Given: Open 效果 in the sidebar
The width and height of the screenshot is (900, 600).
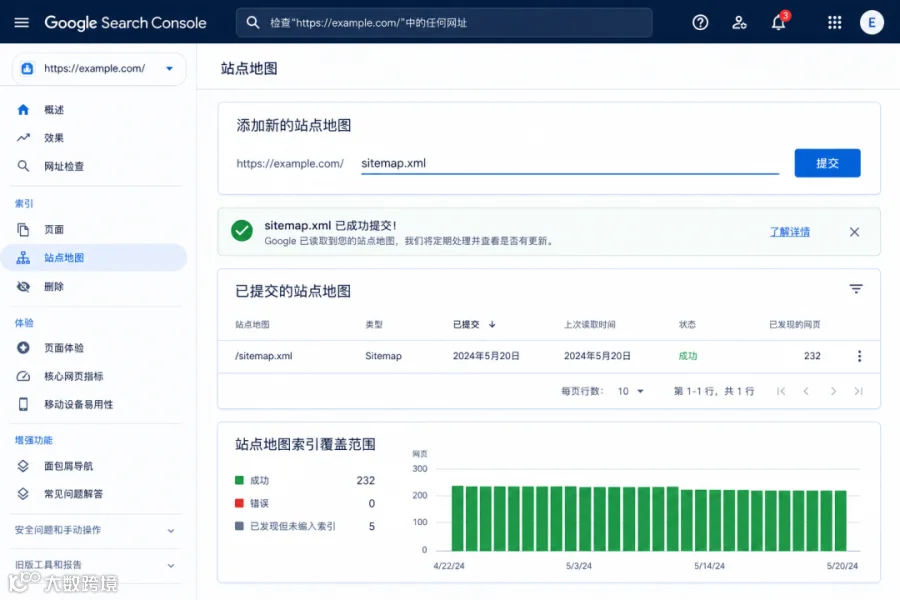Looking at the screenshot, I should [x=54, y=138].
